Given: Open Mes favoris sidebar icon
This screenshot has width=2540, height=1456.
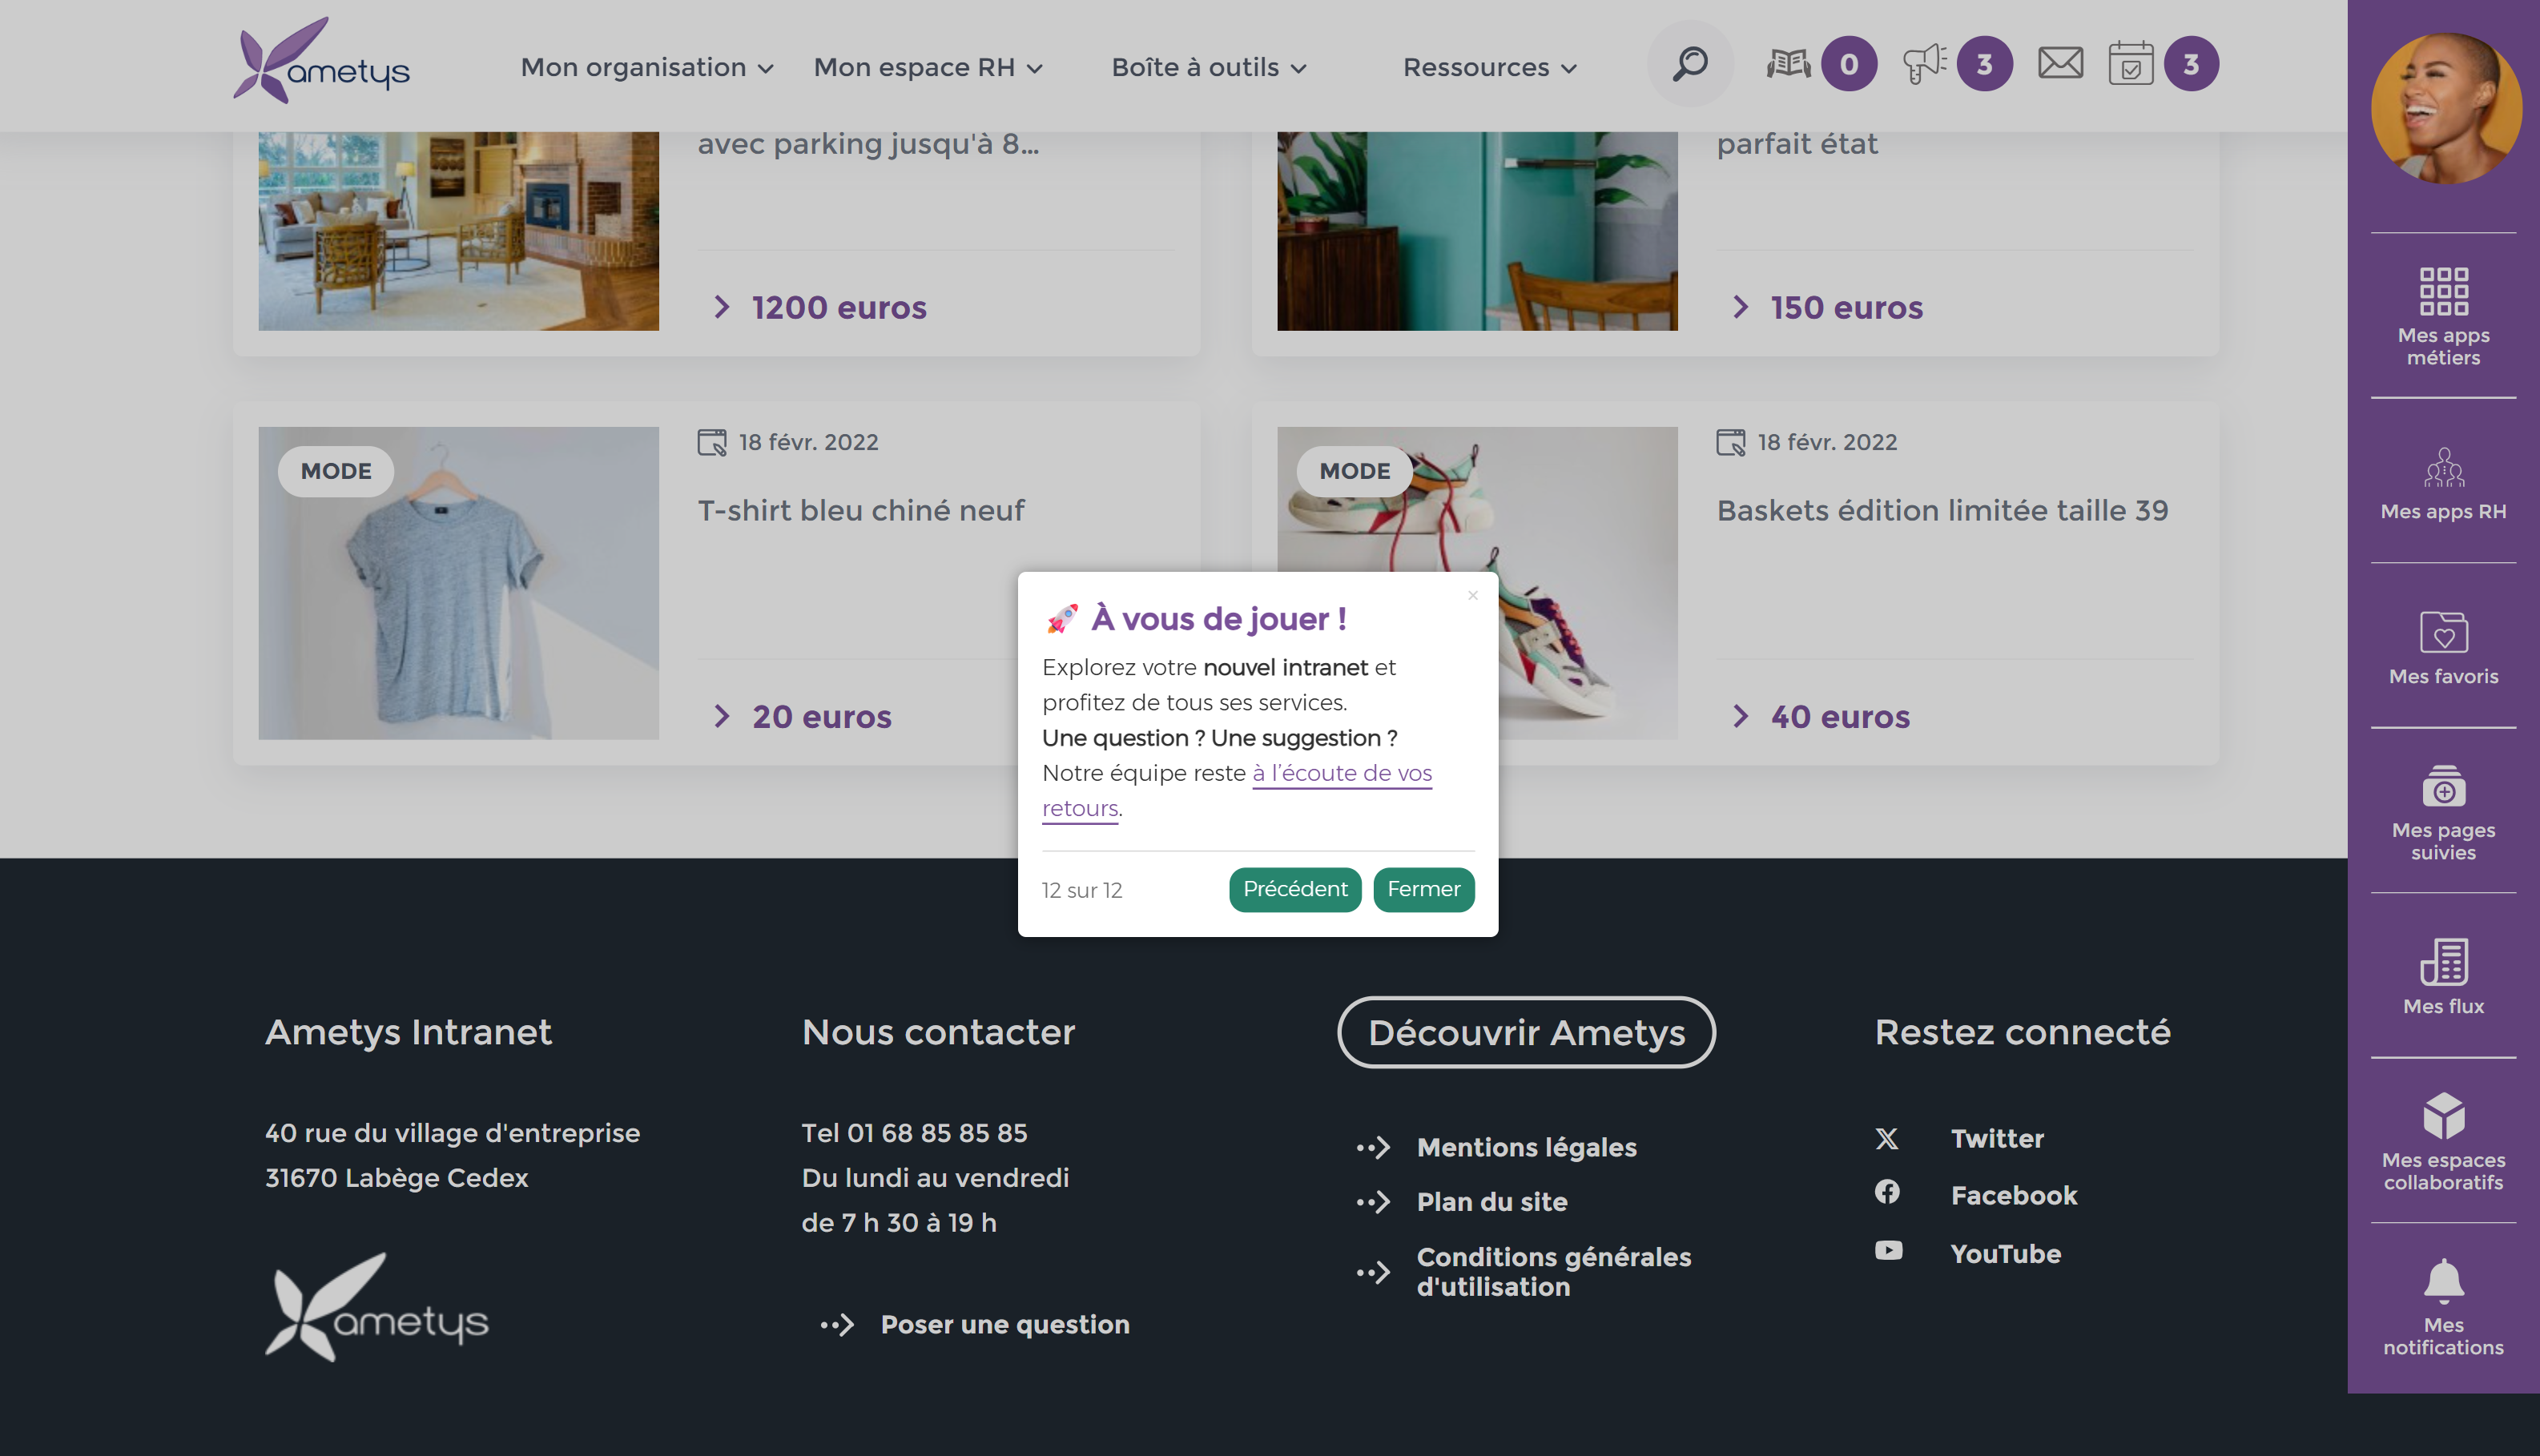Looking at the screenshot, I should 2442,648.
